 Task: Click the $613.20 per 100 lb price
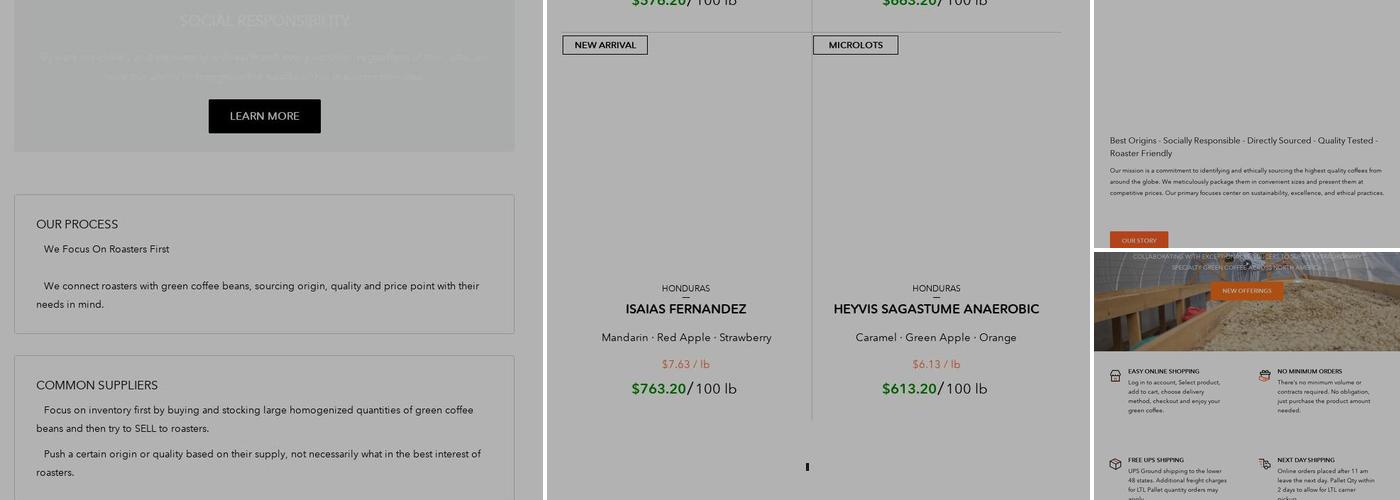934,389
